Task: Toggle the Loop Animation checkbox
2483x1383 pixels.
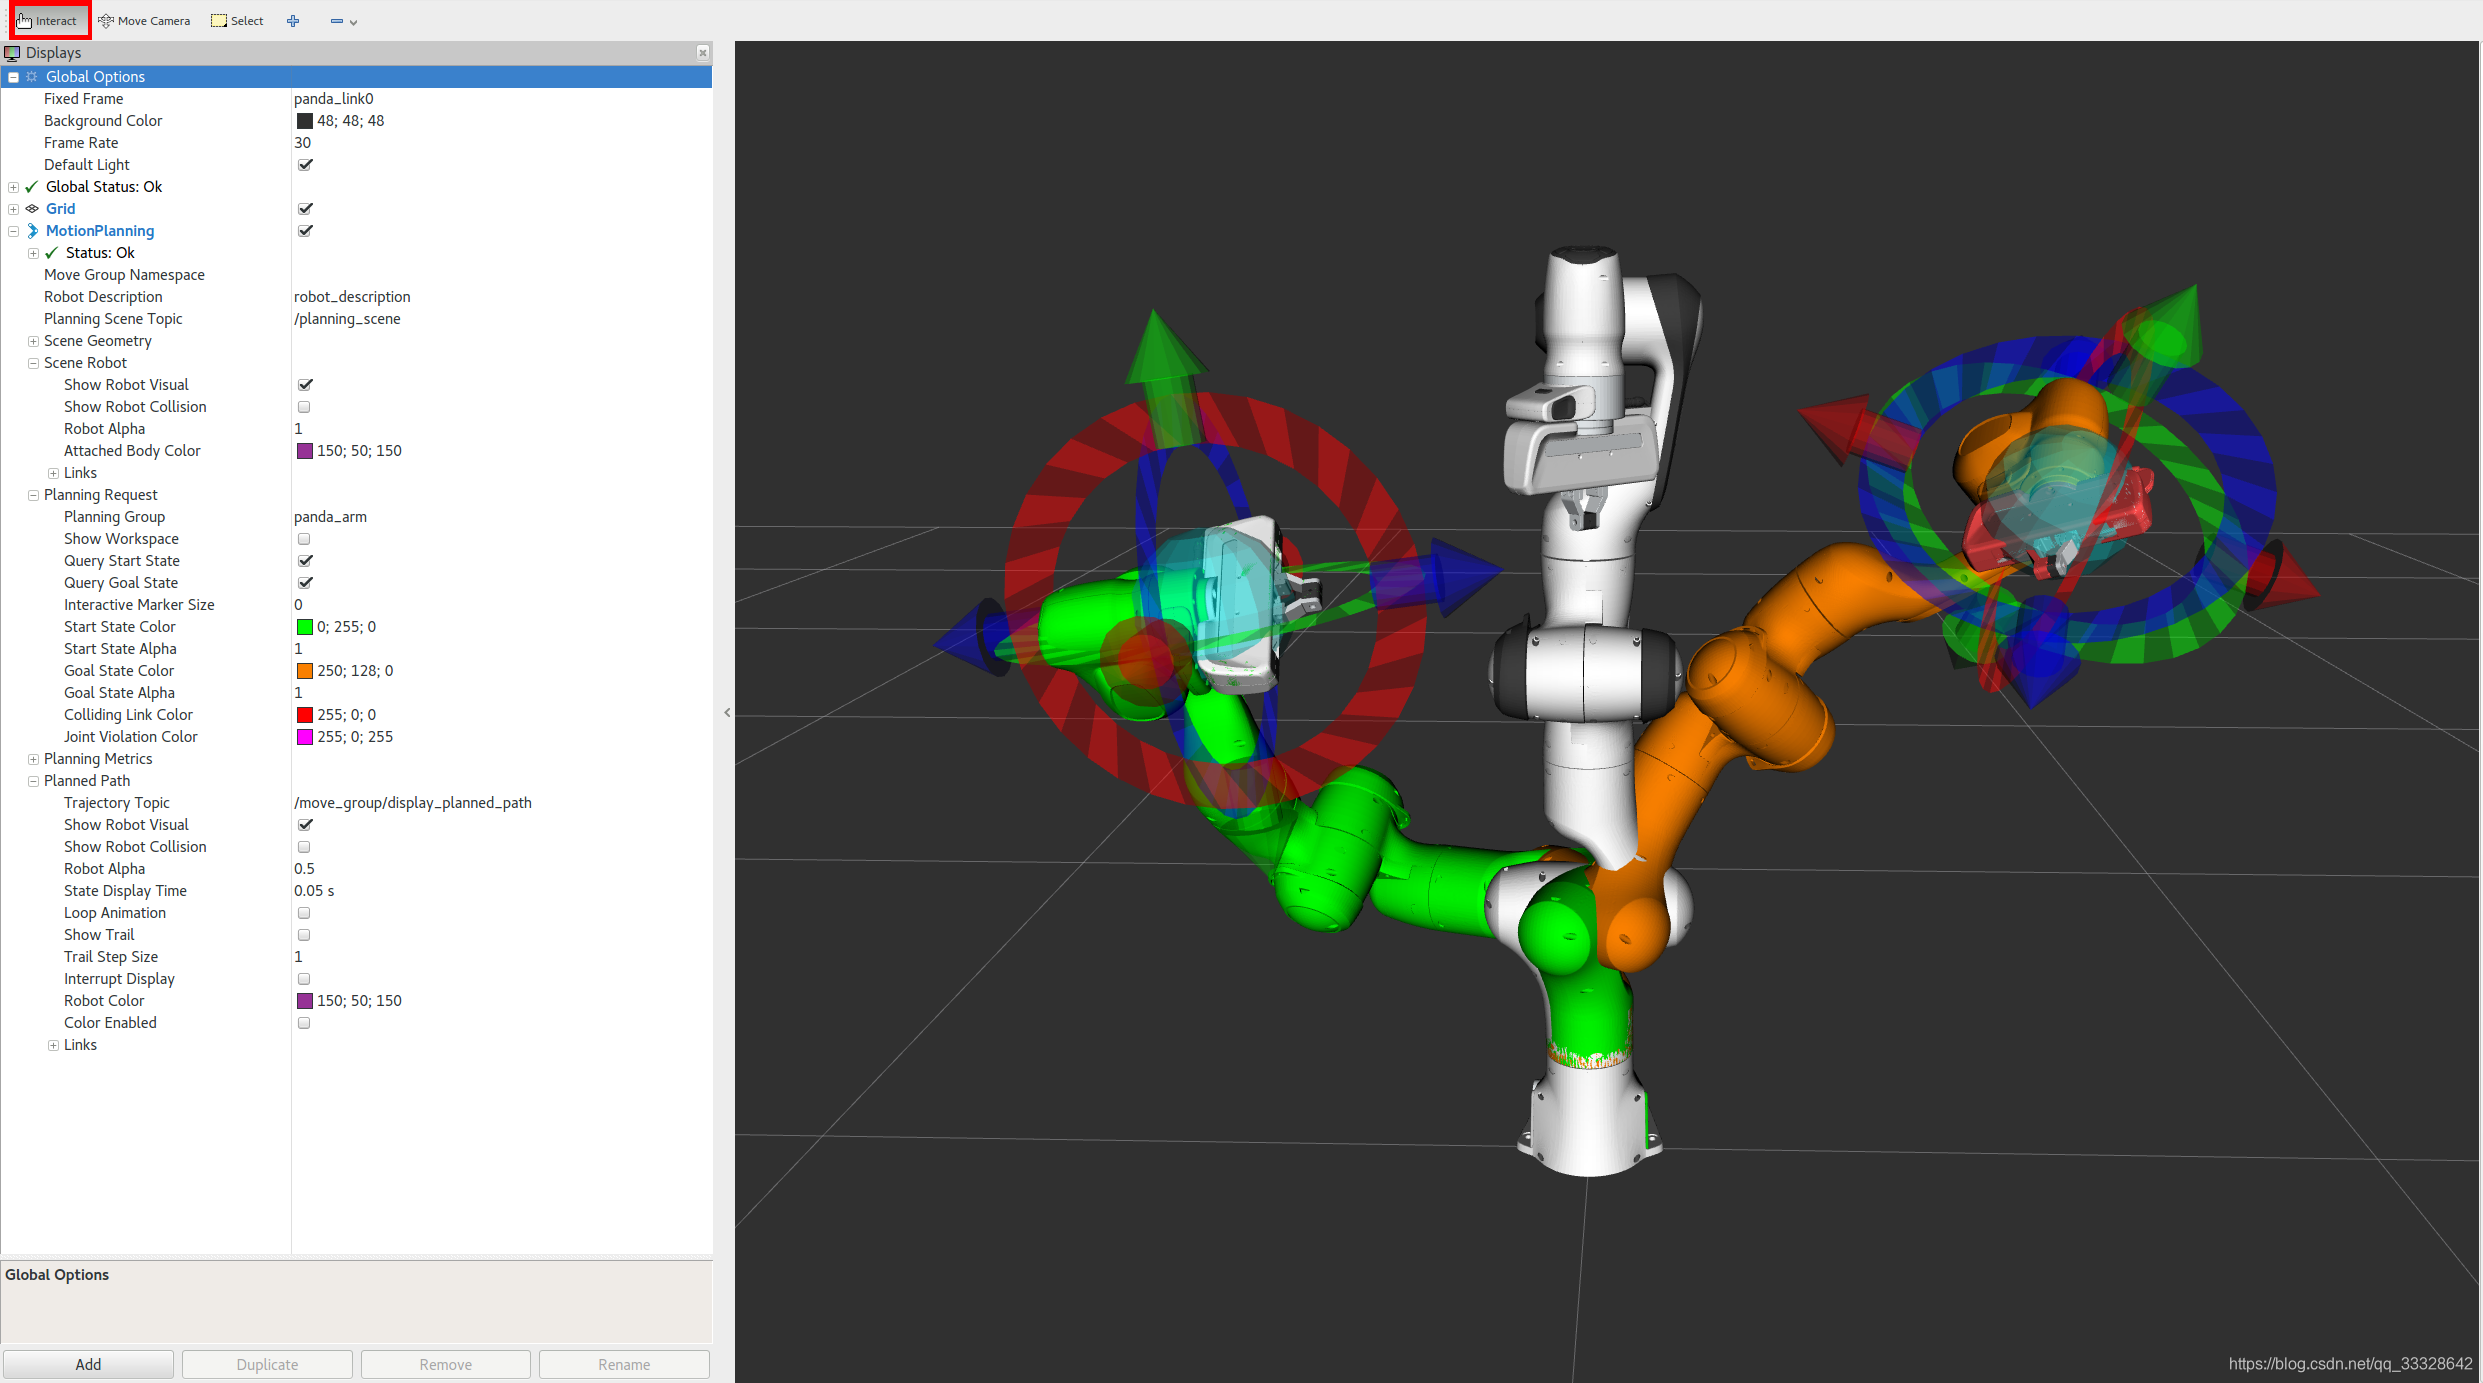Action: click(x=304, y=913)
